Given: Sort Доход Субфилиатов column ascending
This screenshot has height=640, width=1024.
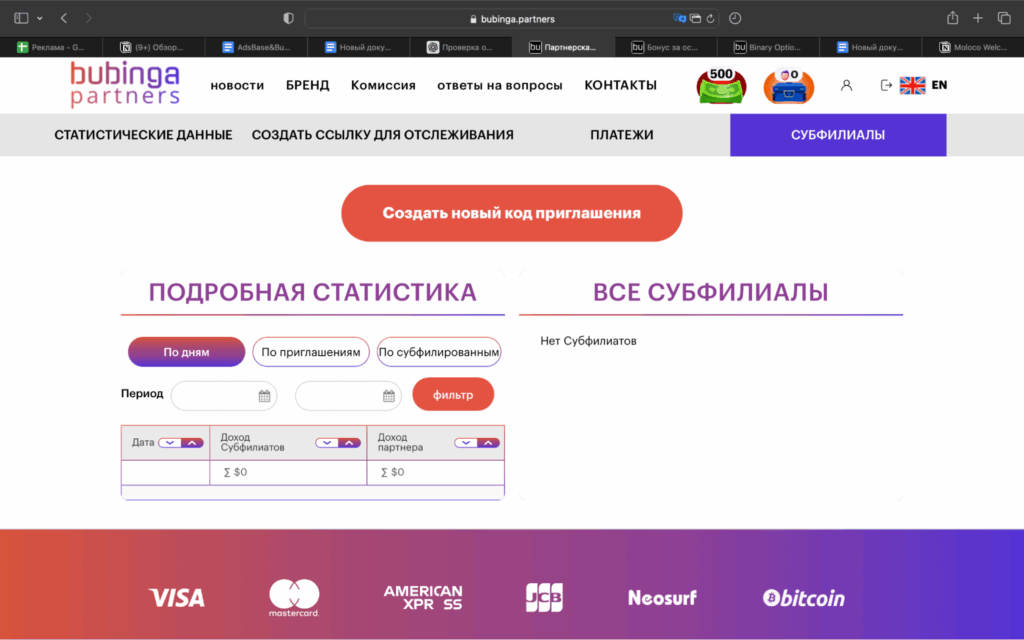Looking at the screenshot, I should click(349, 443).
